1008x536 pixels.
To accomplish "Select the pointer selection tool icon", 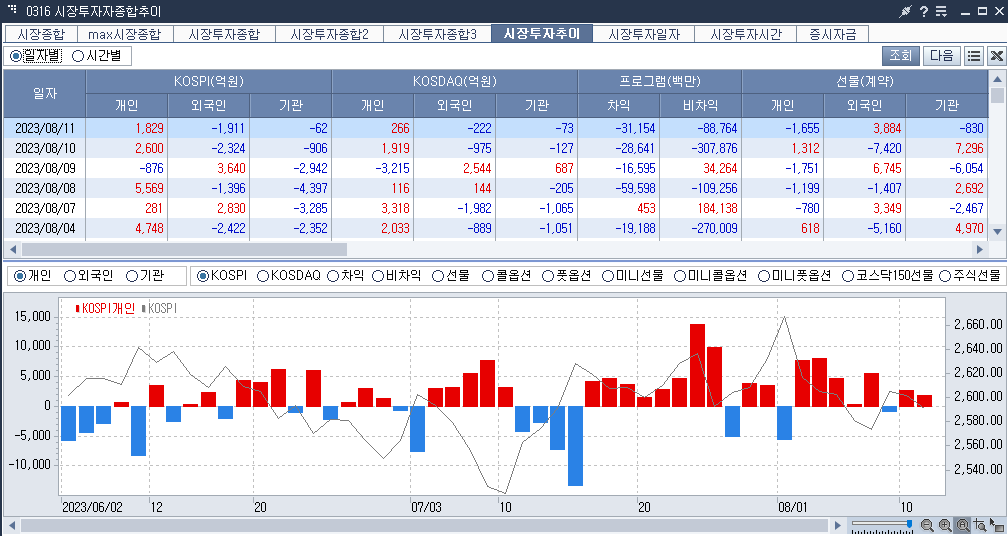I will point(996,525).
